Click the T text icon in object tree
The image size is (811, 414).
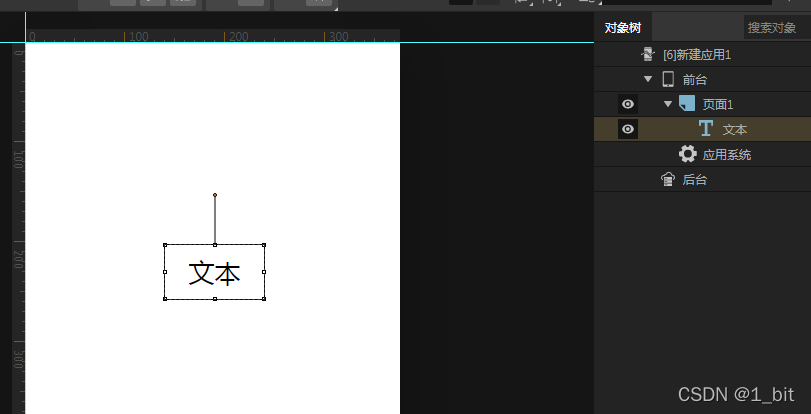(x=706, y=128)
